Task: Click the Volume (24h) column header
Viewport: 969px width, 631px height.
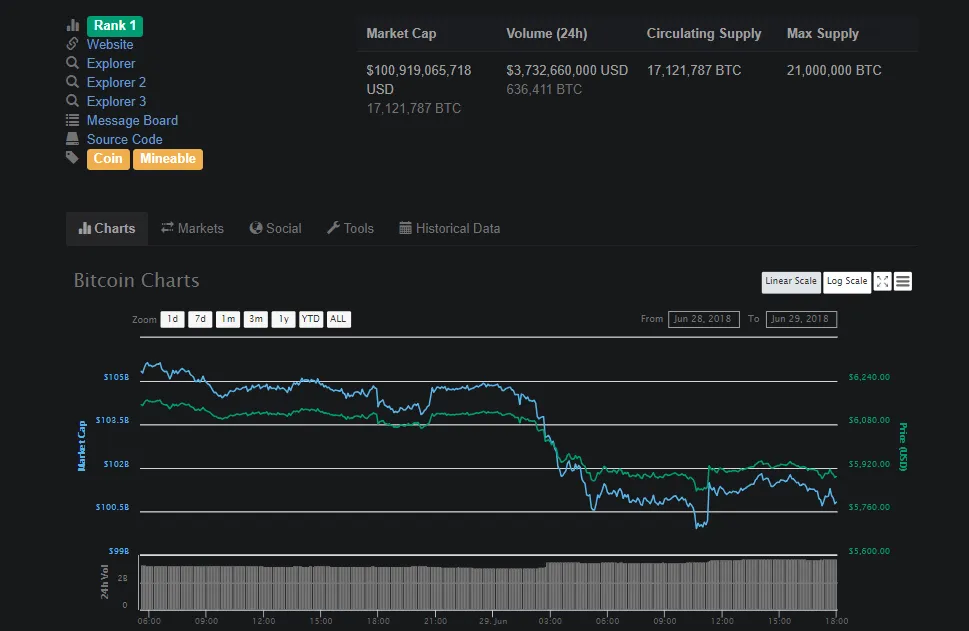Action: coord(546,33)
